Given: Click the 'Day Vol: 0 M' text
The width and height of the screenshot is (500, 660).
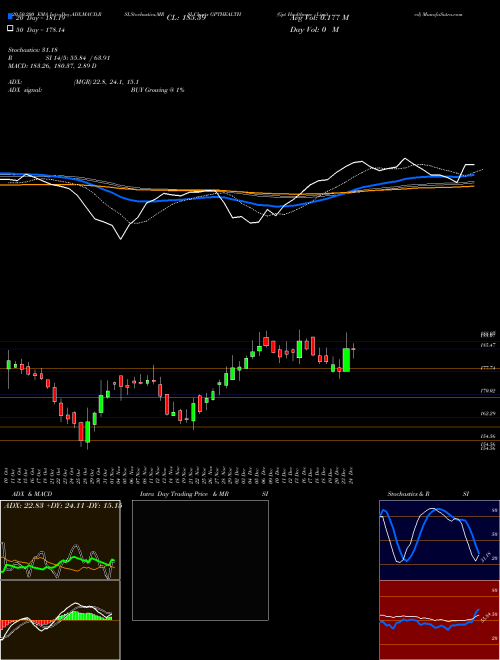Looking at the screenshot, I should point(314,30).
